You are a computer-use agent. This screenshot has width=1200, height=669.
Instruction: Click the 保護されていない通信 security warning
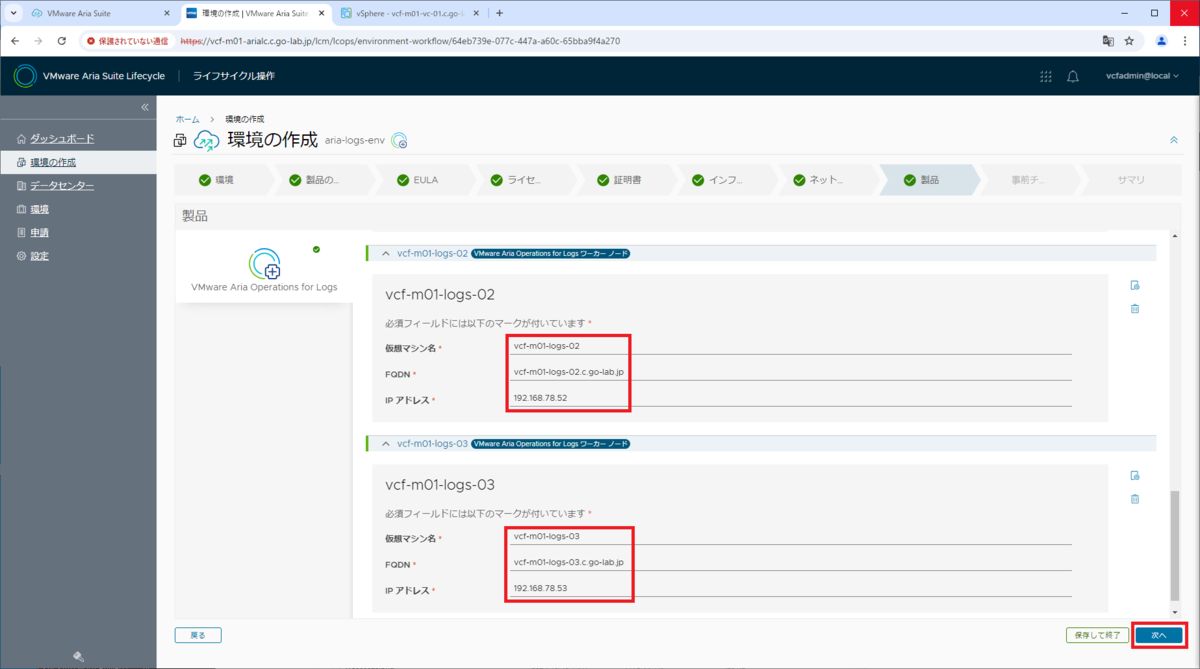(126, 41)
